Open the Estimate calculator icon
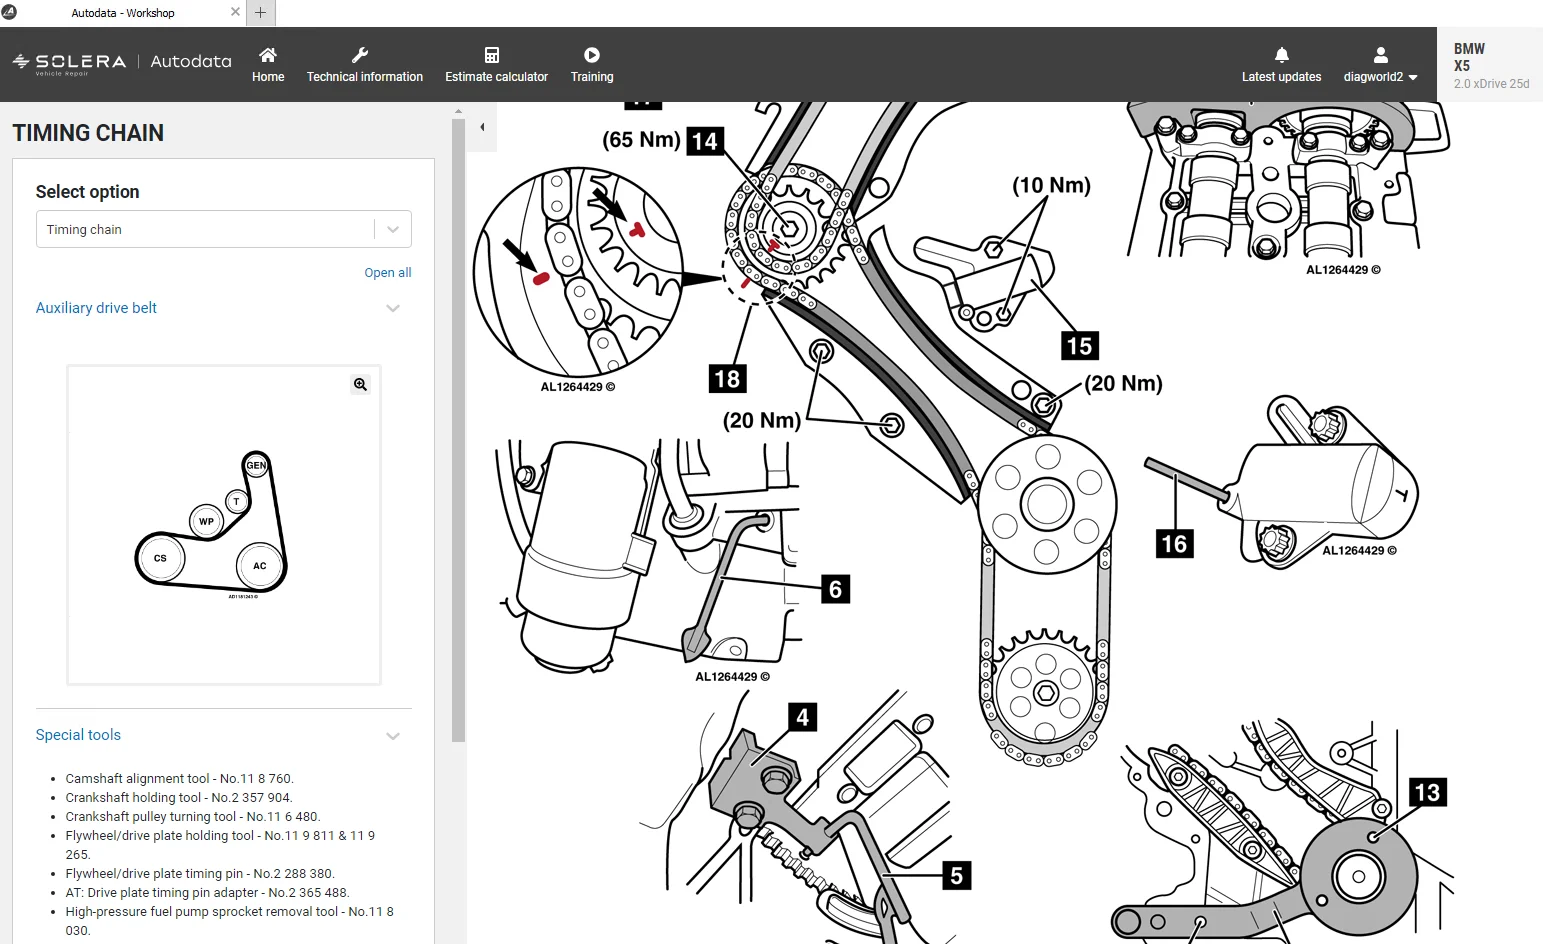Viewport: 1543px width, 944px height. tap(492, 55)
